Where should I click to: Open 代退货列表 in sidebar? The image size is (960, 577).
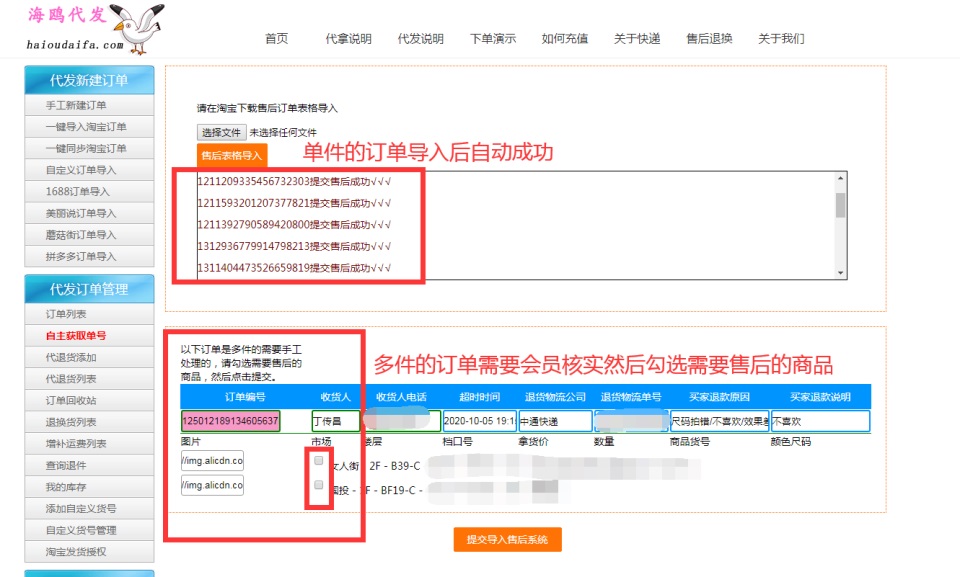[72, 379]
